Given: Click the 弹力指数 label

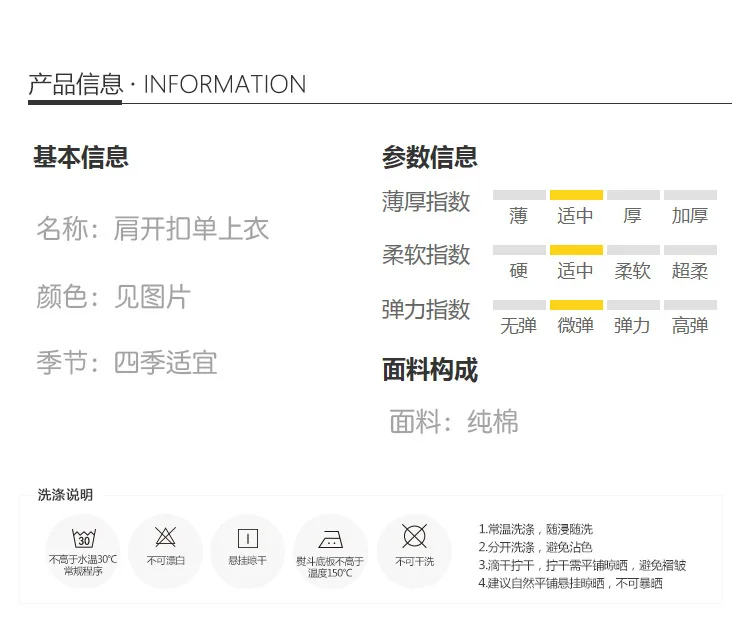Looking at the screenshot, I should [426, 309].
